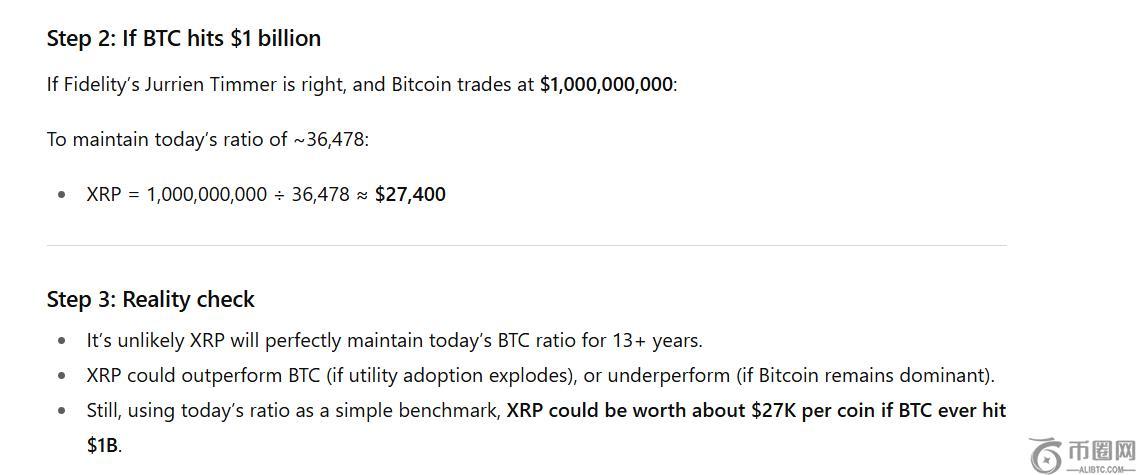Click the coin logo icon in watermark
The height and width of the screenshot is (475, 1136).
[x=1046, y=455]
